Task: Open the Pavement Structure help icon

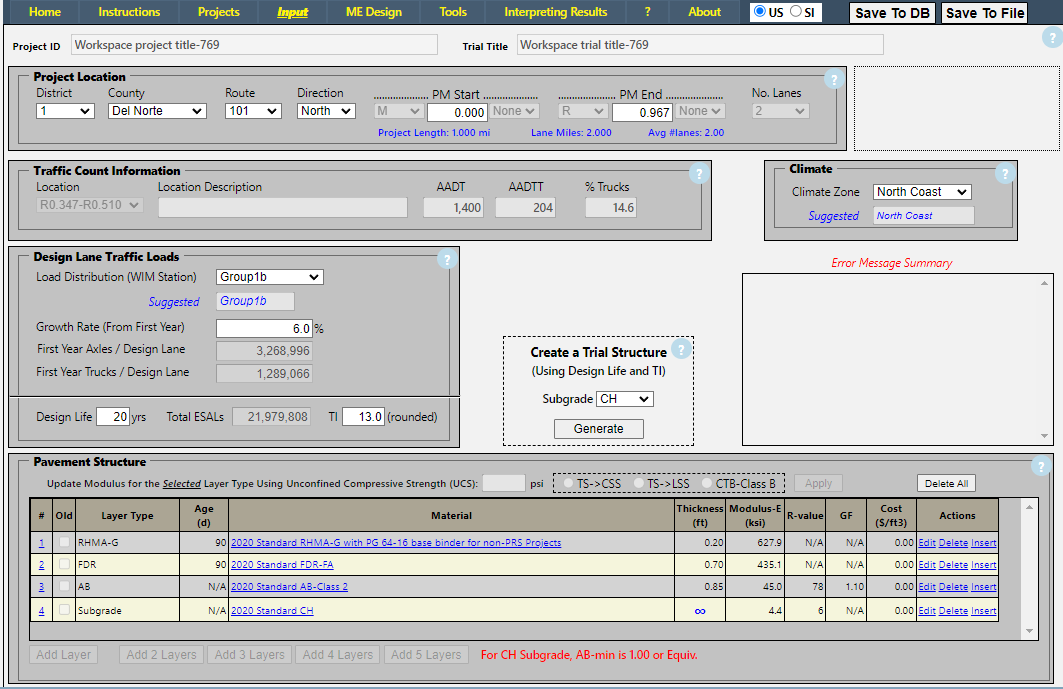Action: pos(1041,466)
